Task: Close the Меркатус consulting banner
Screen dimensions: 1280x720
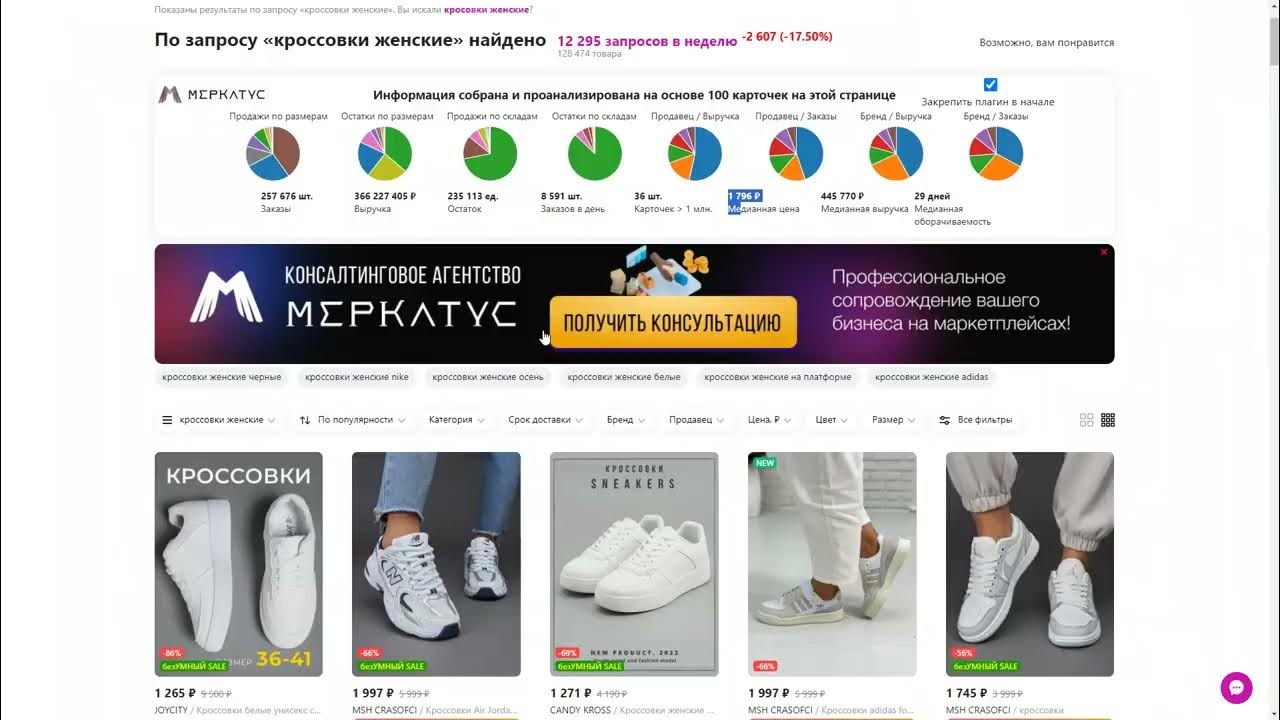Action: tap(1104, 252)
